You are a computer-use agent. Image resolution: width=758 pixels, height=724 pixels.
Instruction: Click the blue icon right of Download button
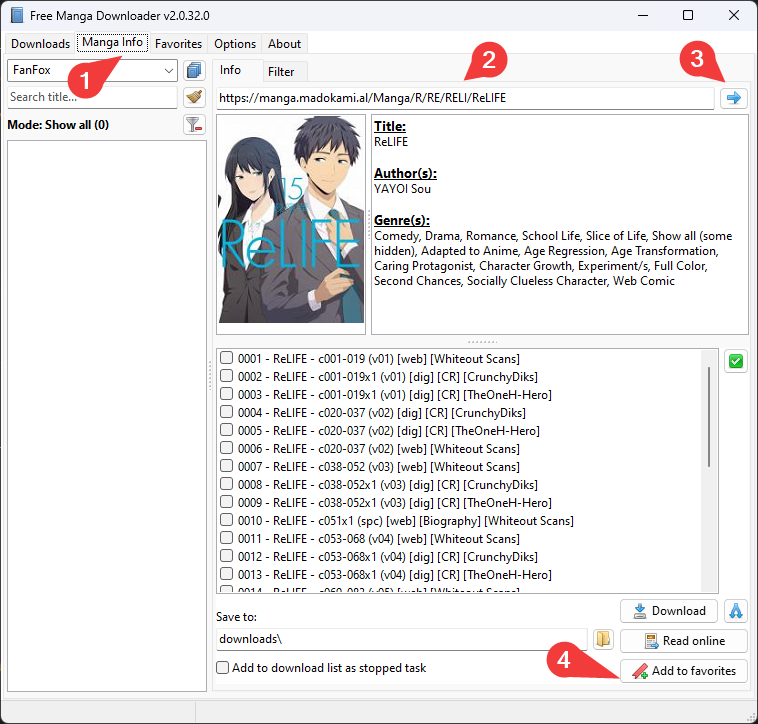pyautogui.click(x=736, y=611)
